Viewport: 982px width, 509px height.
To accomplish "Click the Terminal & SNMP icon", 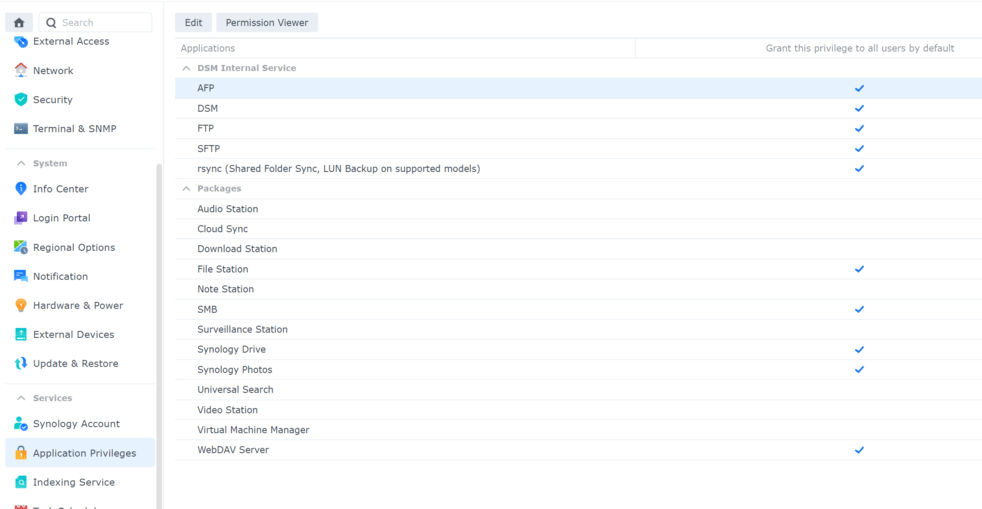I will click(x=21, y=128).
